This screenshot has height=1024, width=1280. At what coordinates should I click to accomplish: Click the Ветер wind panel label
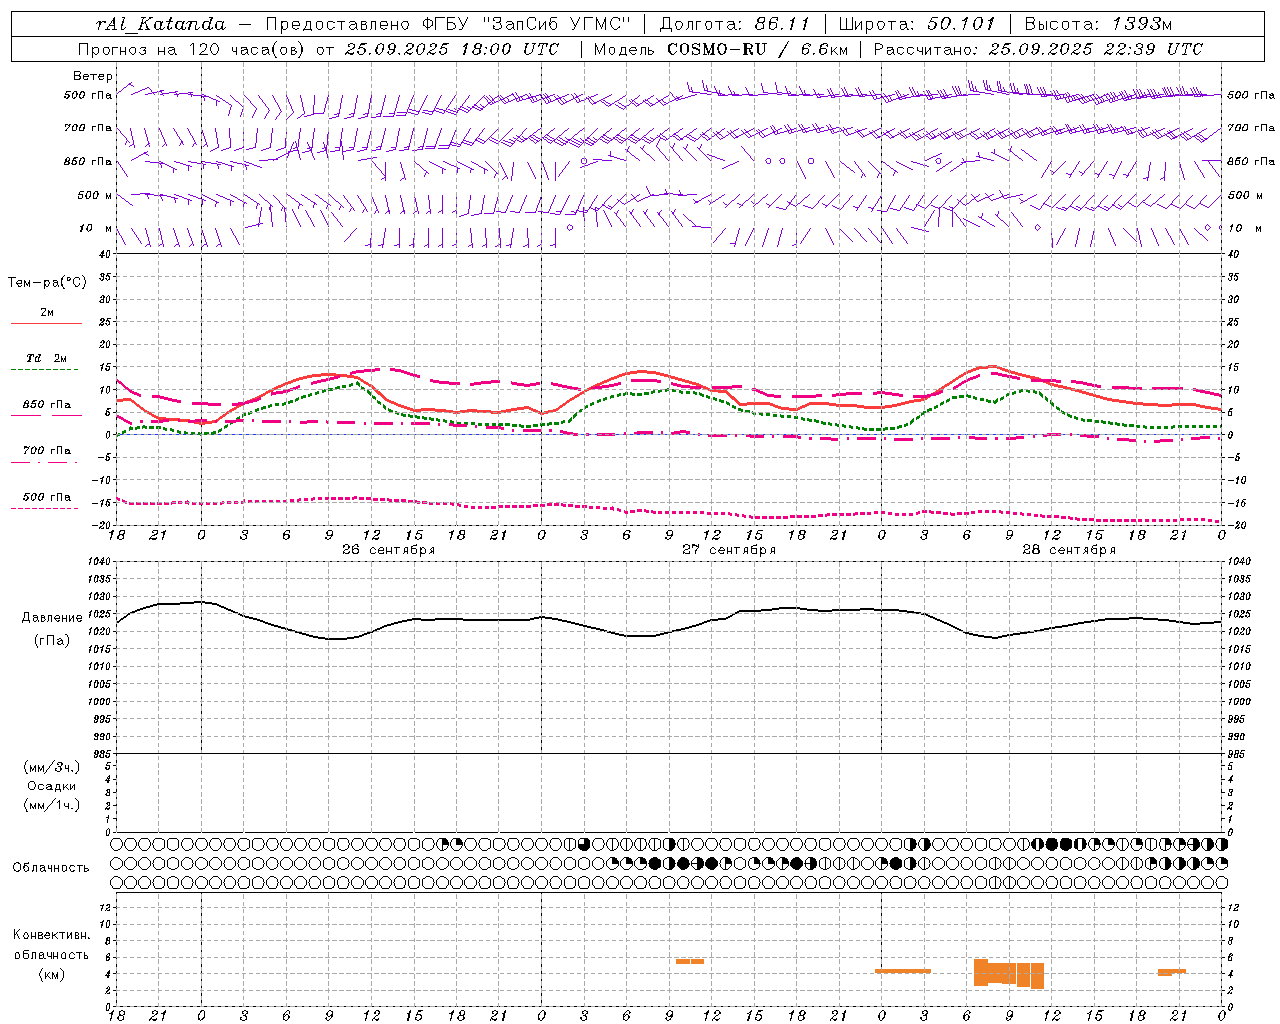pyautogui.click(x=92, y=76)
